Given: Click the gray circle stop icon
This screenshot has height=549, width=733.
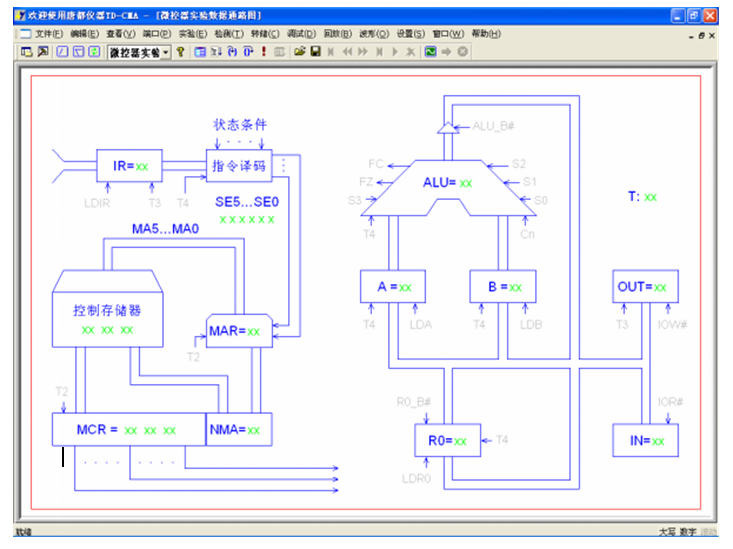Looking at the screenshot, I should [x=462, y=52].
